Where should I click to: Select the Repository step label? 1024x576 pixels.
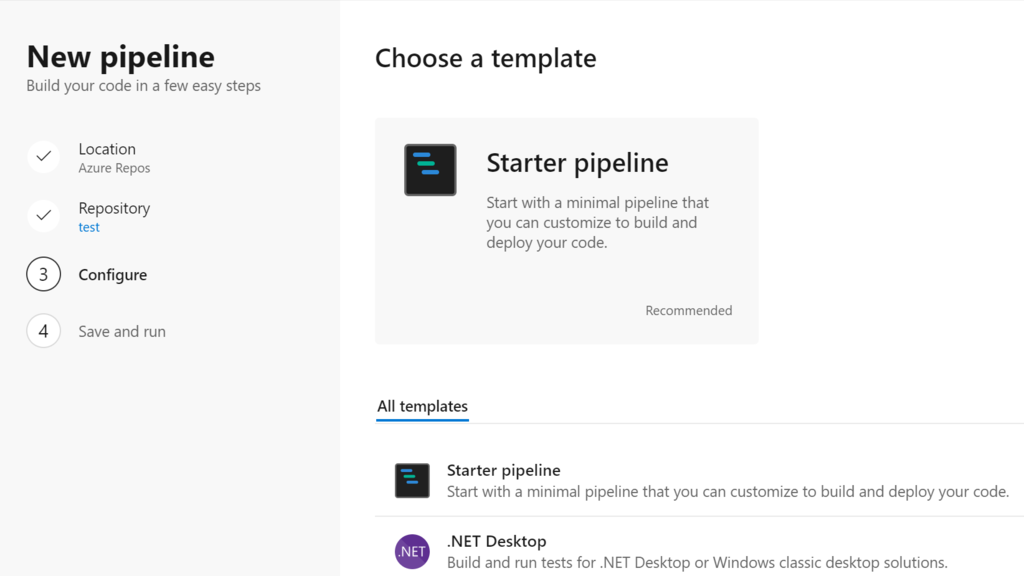click(114, 208)
